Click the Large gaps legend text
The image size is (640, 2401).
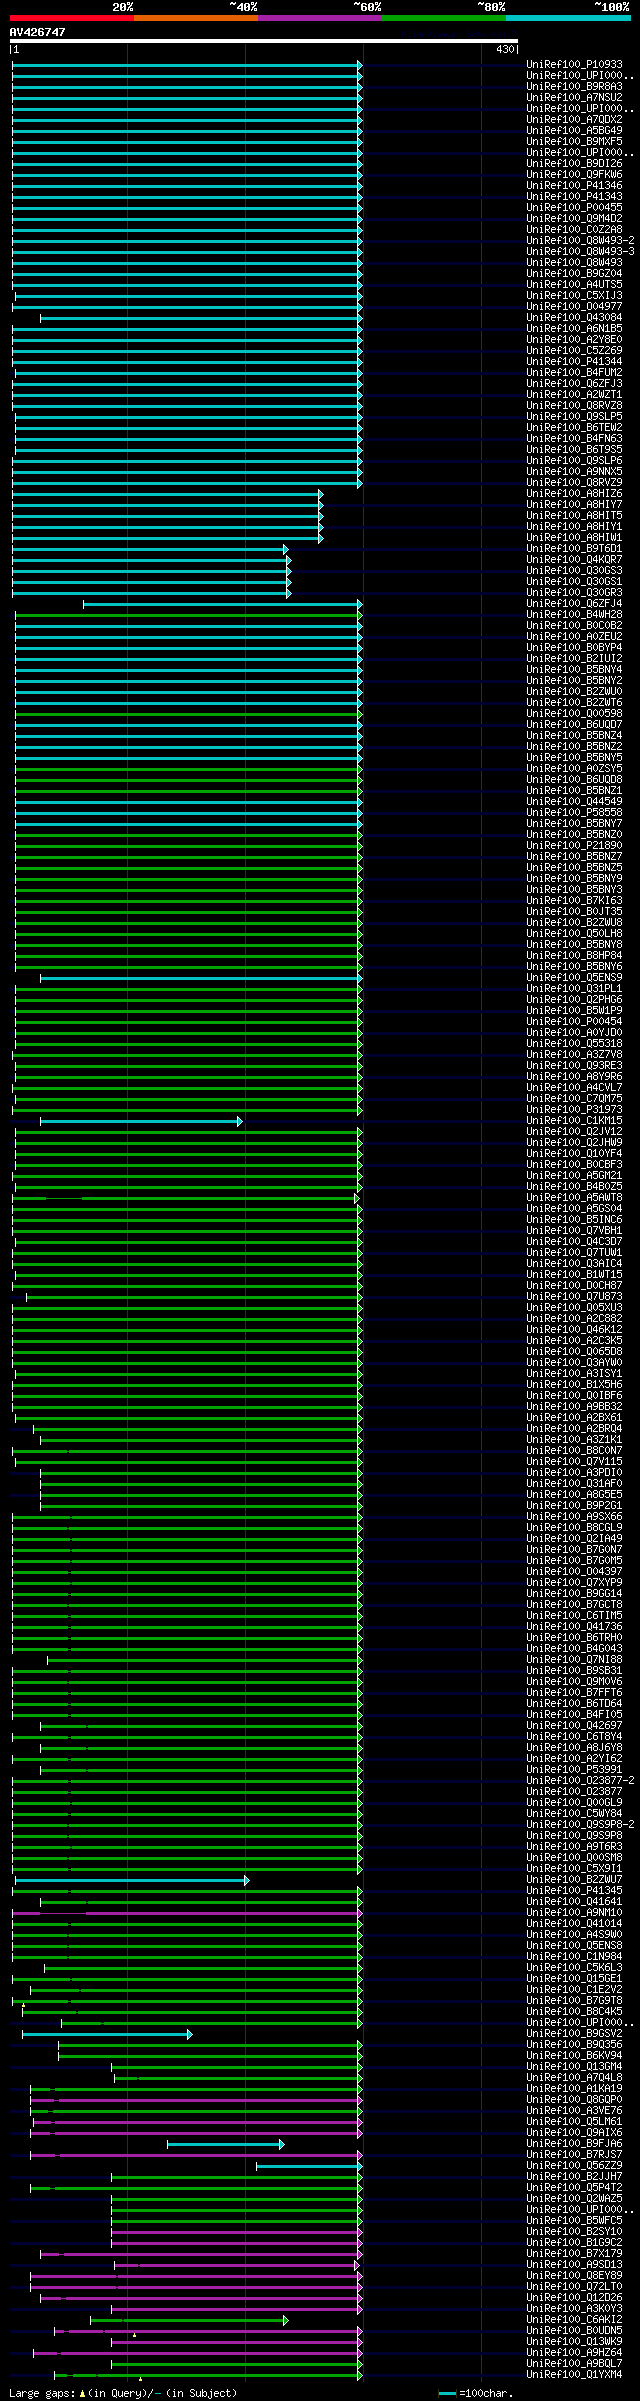point(123,2393)
